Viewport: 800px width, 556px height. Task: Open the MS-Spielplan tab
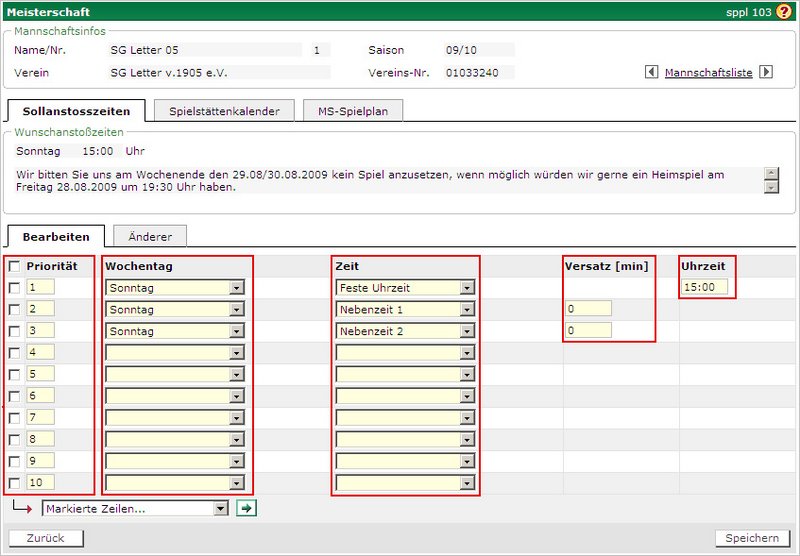coord(352,111)
